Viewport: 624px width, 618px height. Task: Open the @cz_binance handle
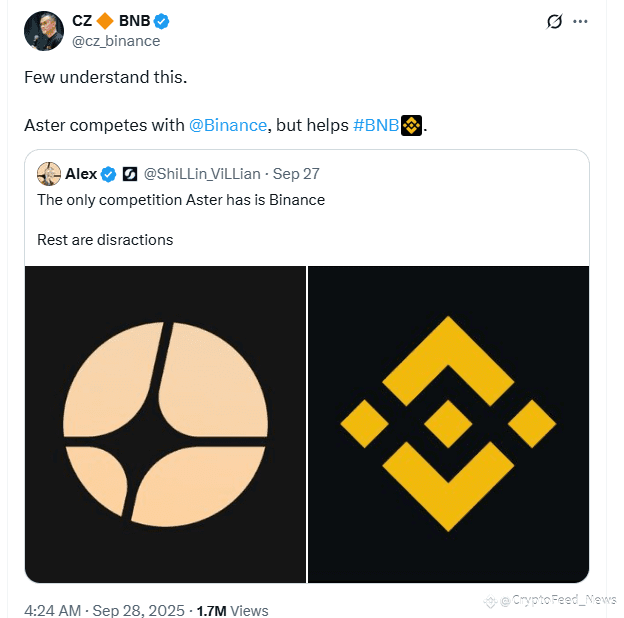(116, 41)
